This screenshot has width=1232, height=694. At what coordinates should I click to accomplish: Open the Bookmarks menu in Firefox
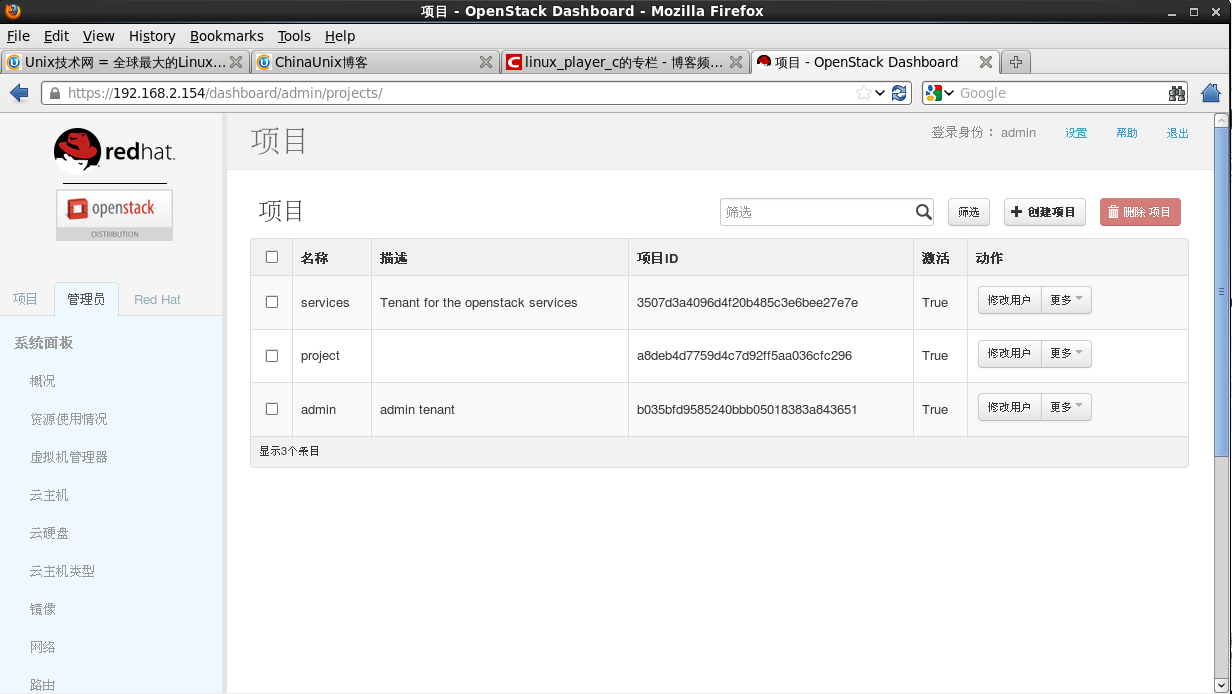pyautogui.click(x=226, y=36)
